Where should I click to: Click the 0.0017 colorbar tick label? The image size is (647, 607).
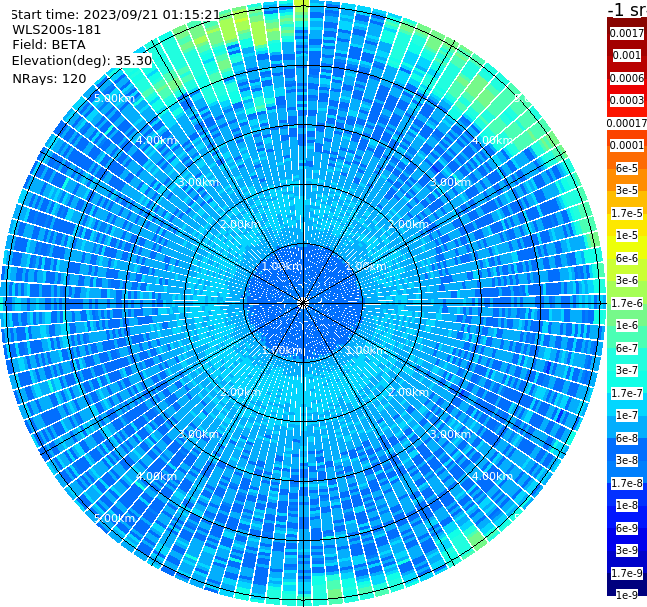[x=627, y=33]
